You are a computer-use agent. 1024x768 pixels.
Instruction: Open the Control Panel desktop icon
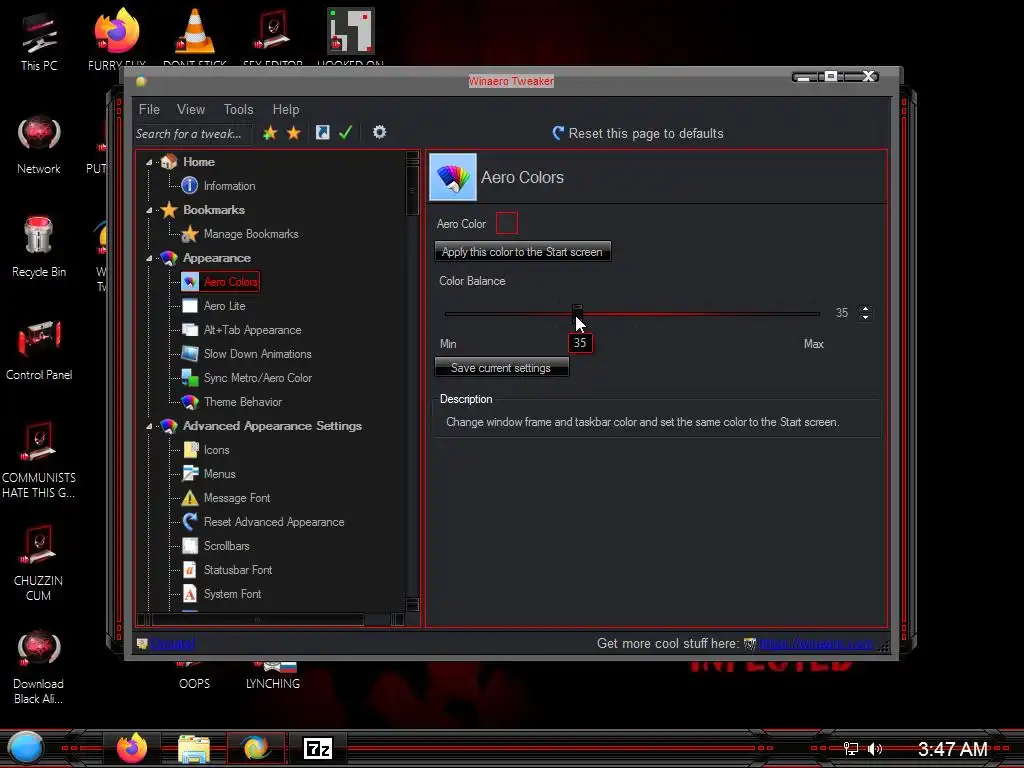39,350
